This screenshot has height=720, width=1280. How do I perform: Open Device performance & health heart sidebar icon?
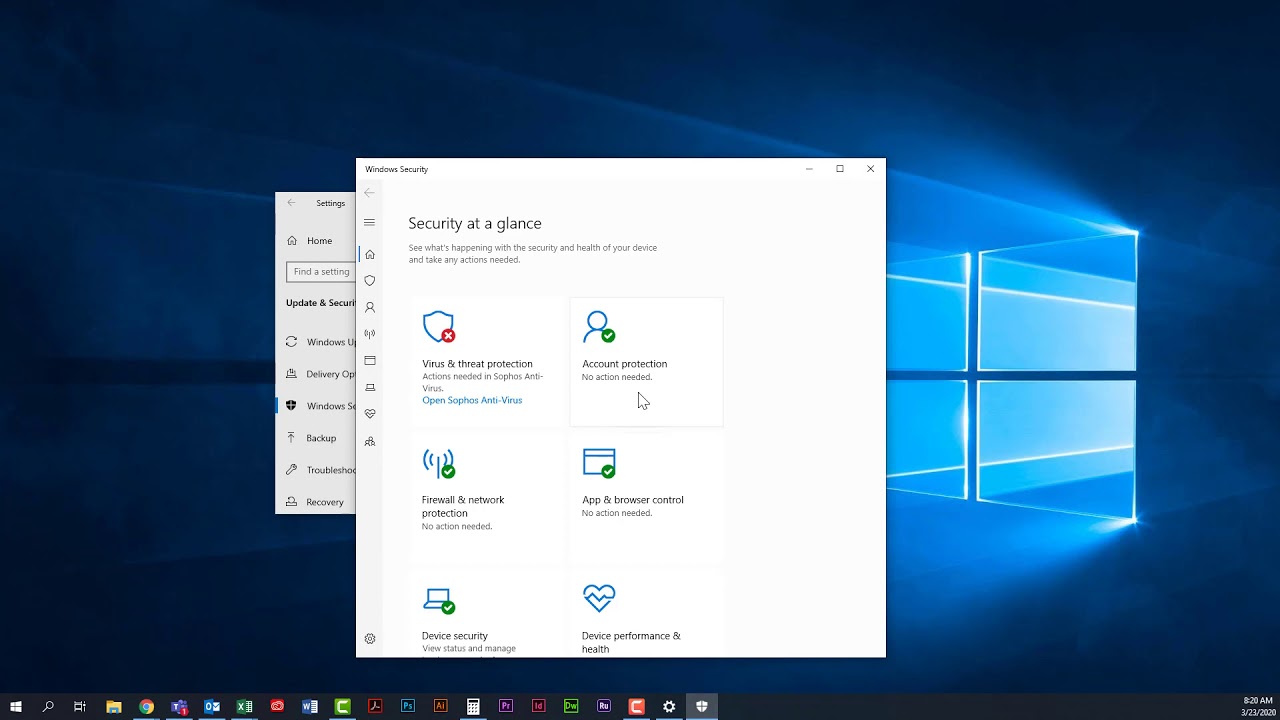pos(369,414)
